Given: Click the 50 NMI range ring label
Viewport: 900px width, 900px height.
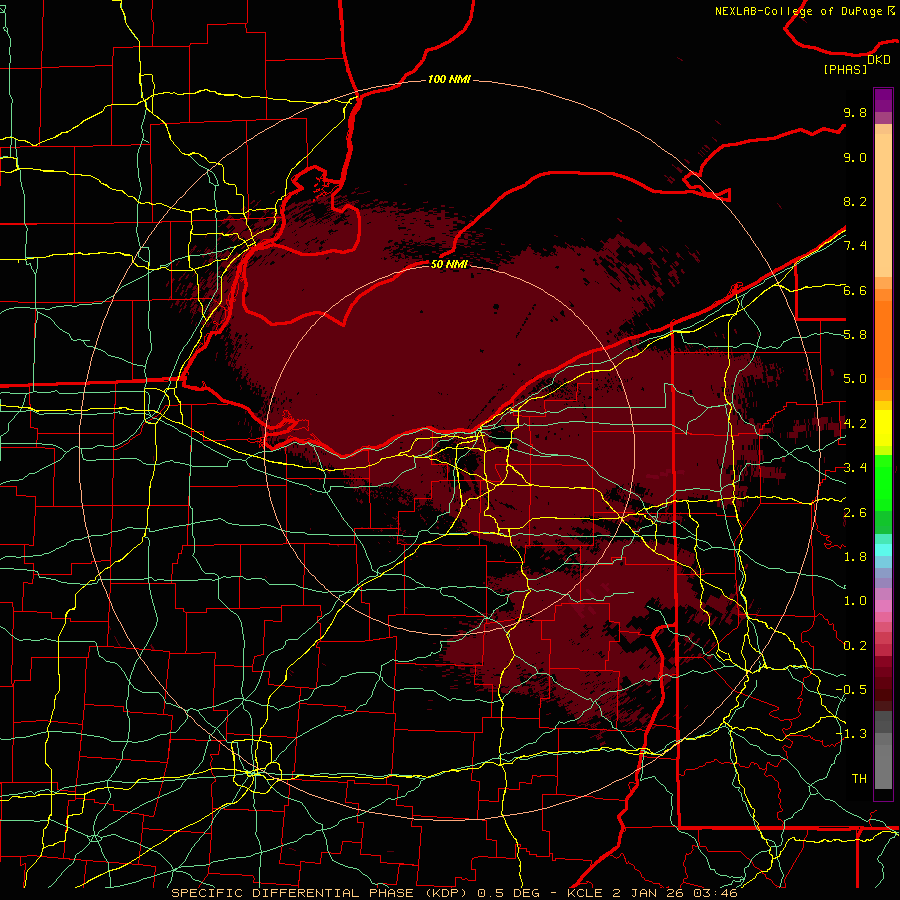Looking at the screenshot, I should tap(449, 264).
